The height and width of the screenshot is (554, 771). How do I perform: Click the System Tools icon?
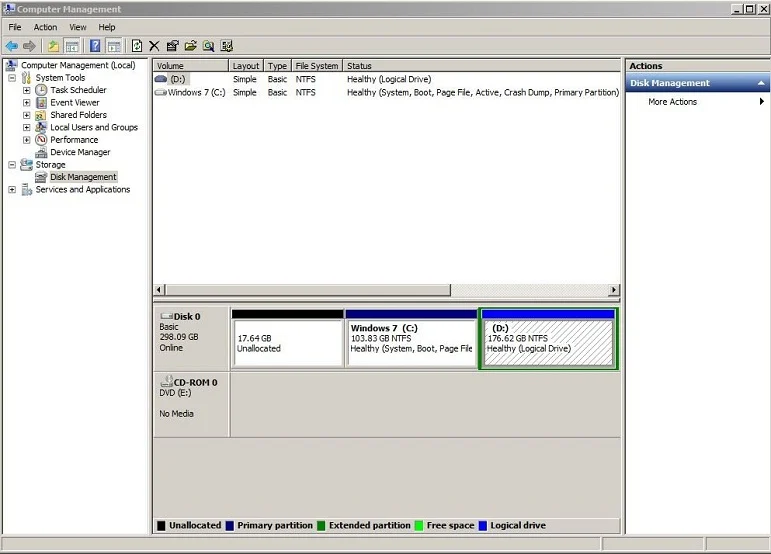point(27,78)
